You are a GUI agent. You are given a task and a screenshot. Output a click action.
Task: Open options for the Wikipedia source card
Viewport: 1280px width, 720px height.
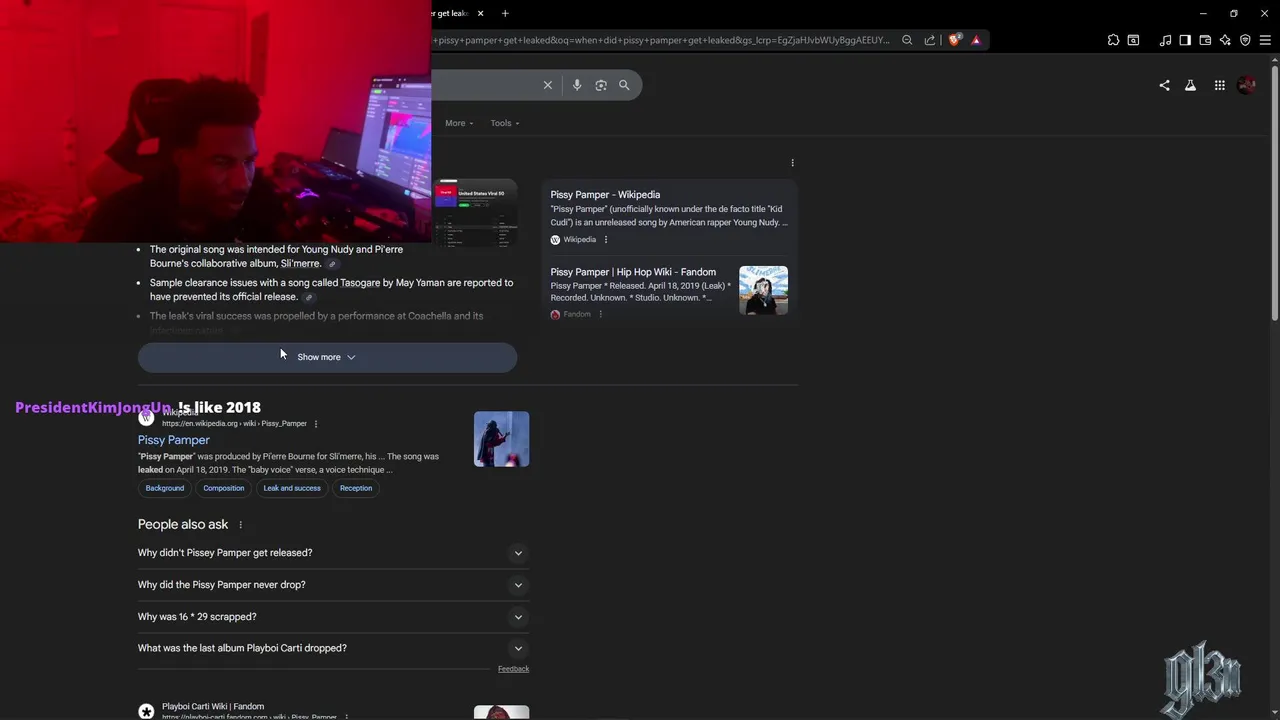606,240
